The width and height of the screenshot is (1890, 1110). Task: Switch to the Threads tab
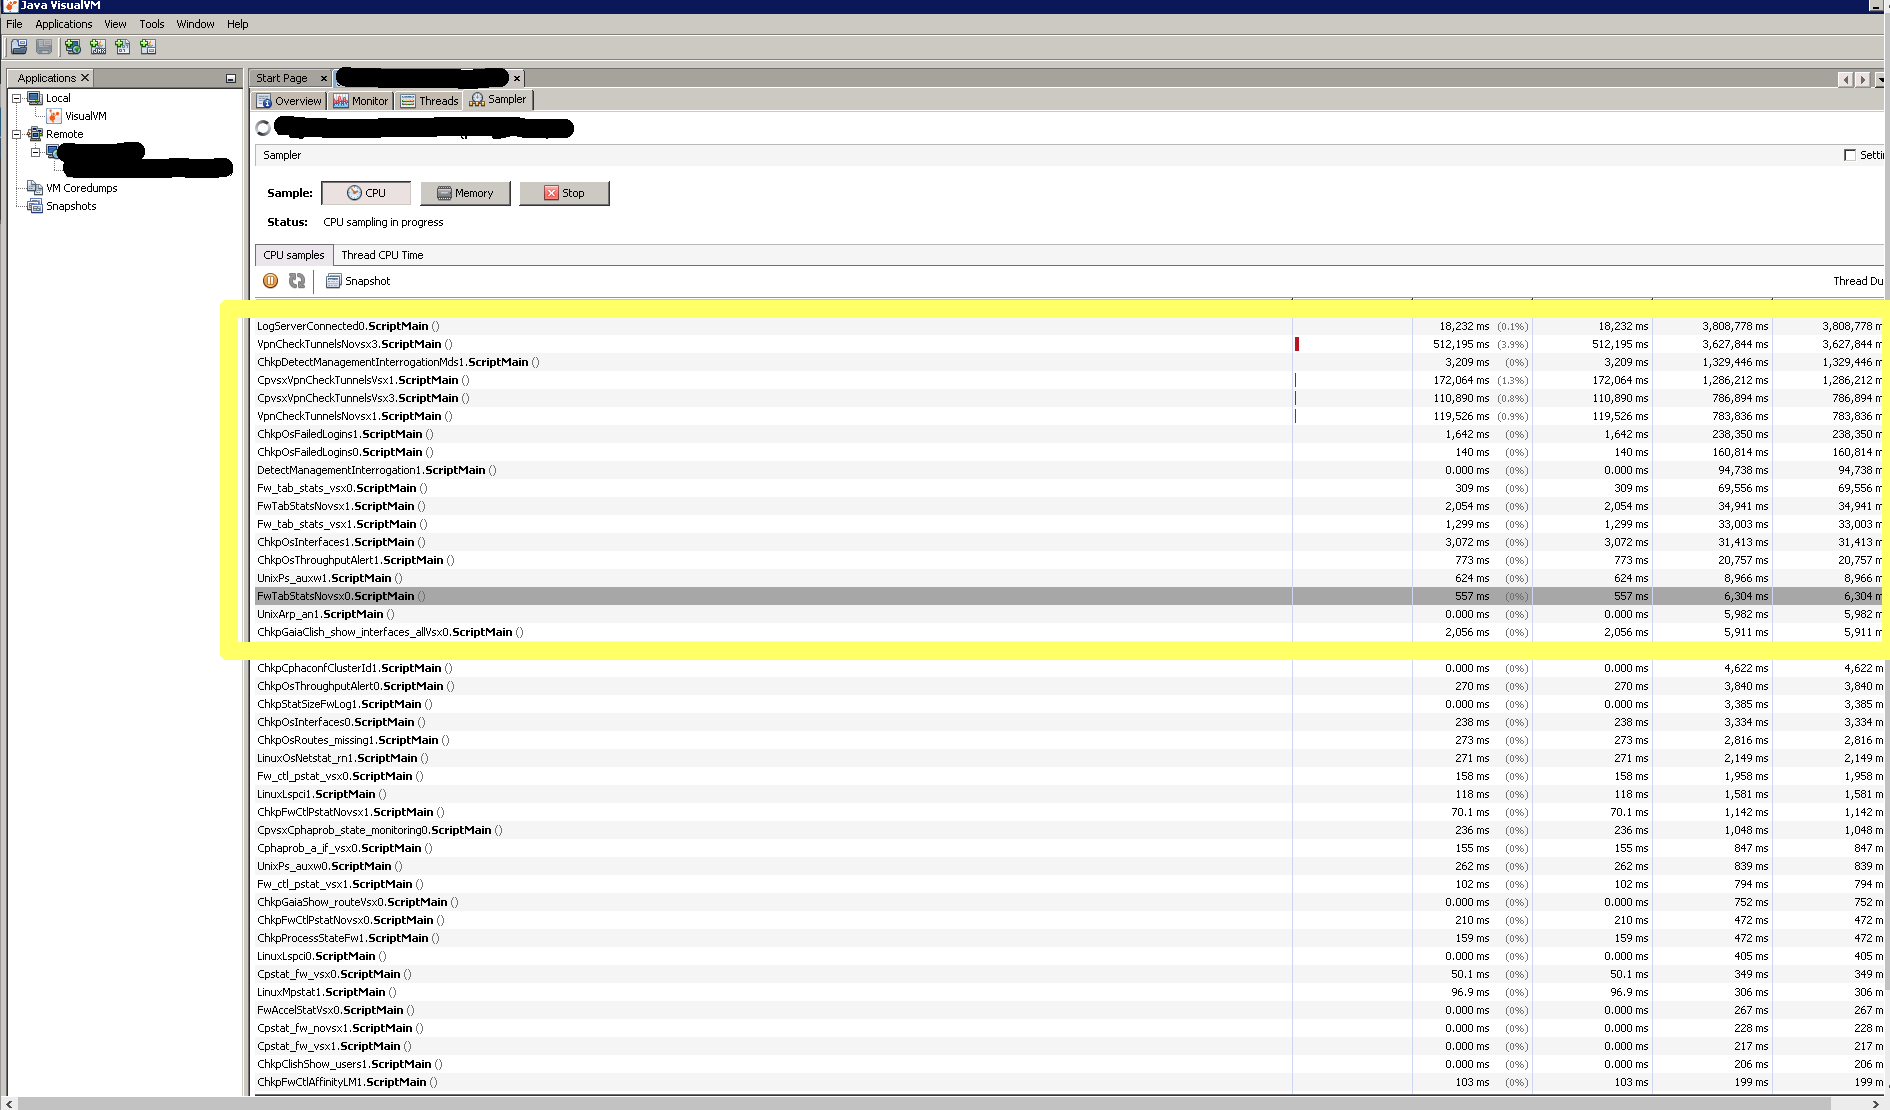429,101
